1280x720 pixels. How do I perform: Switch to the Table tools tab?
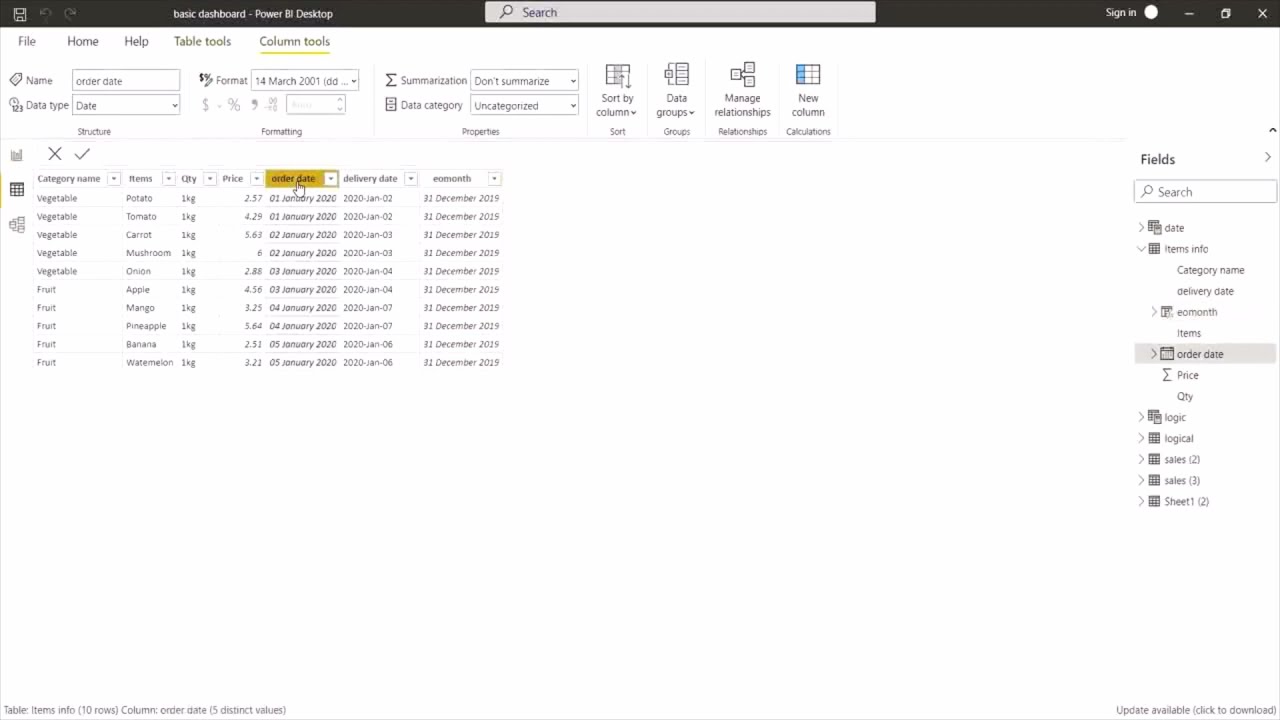click(x=202, y=41)
